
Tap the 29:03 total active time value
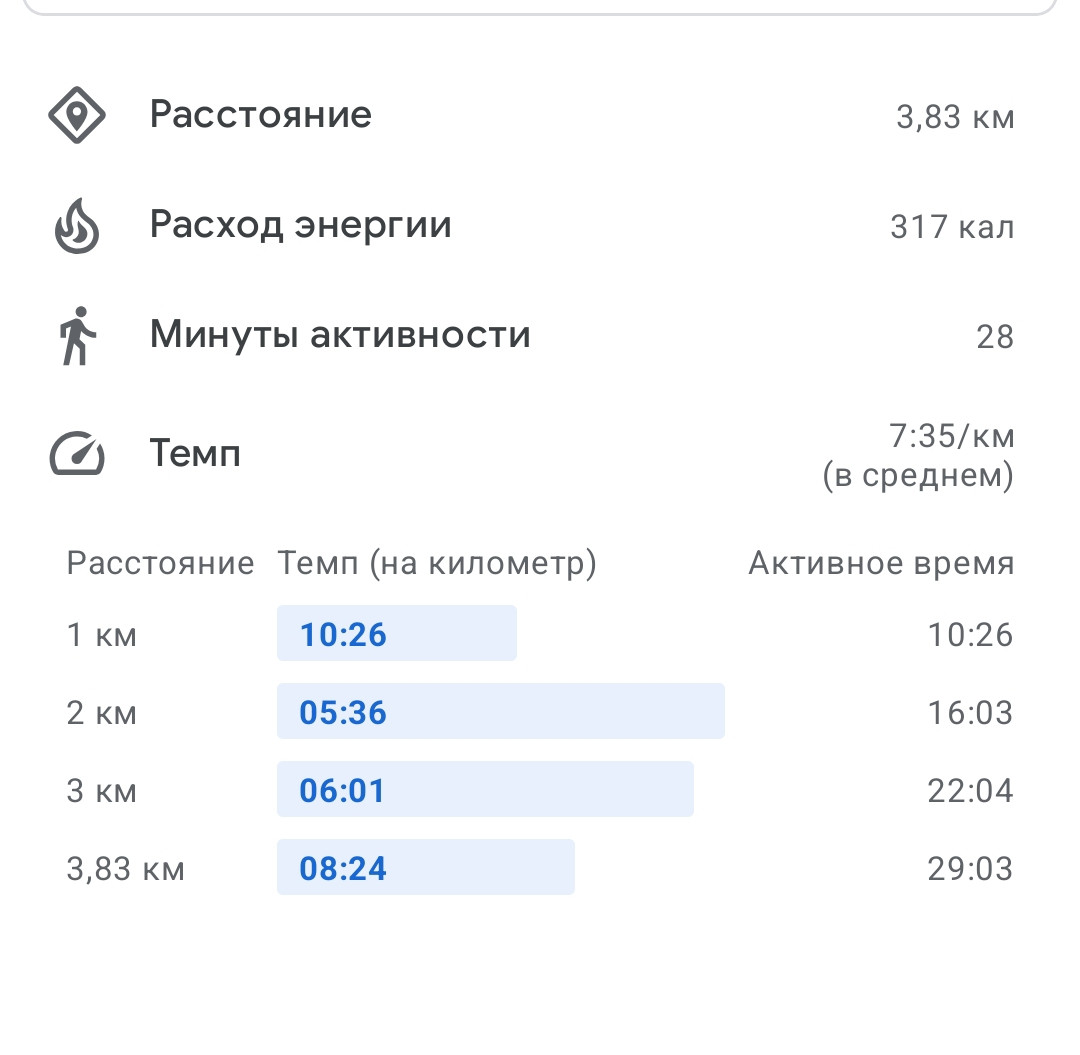[970, 868]
